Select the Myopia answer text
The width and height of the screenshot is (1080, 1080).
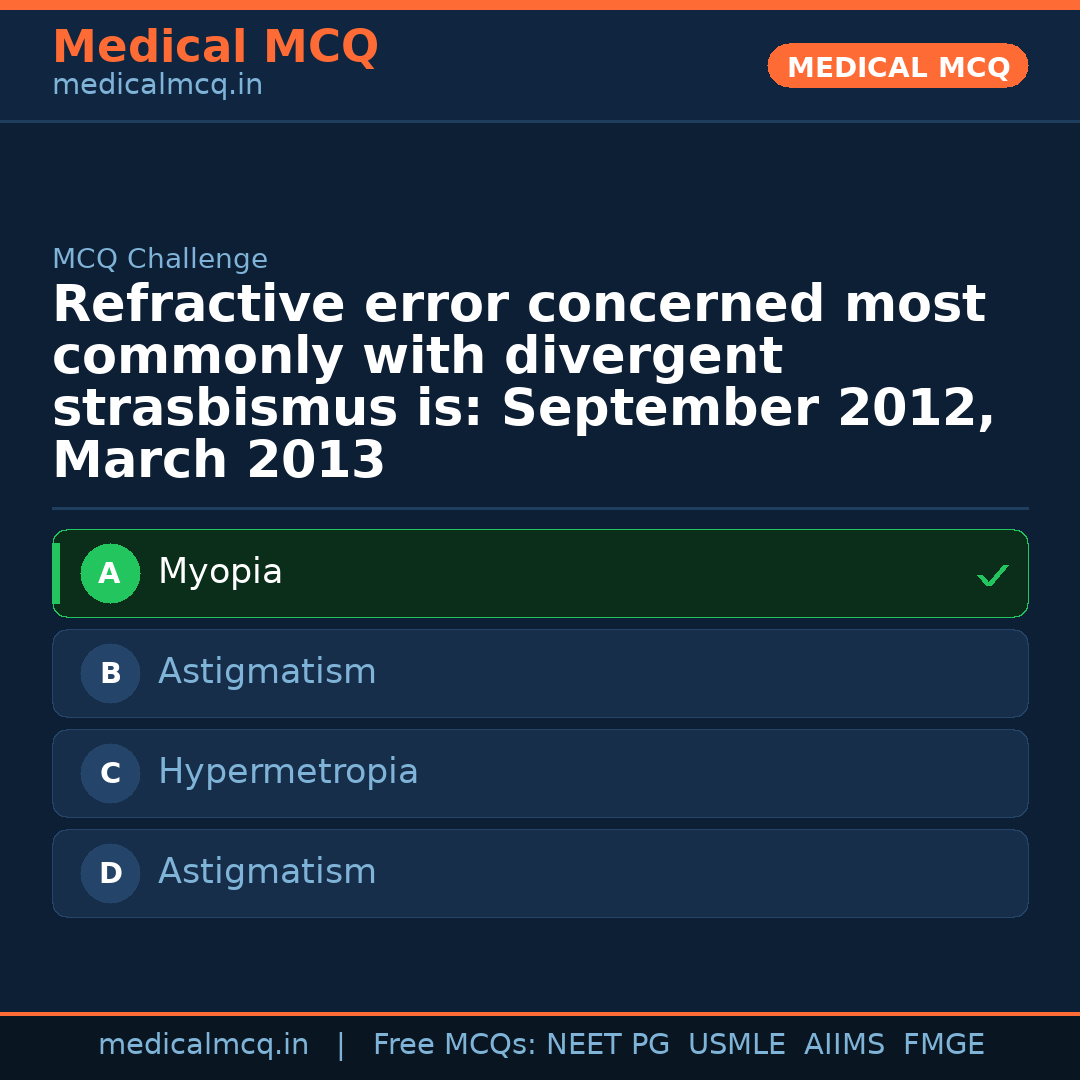(220, 572)
